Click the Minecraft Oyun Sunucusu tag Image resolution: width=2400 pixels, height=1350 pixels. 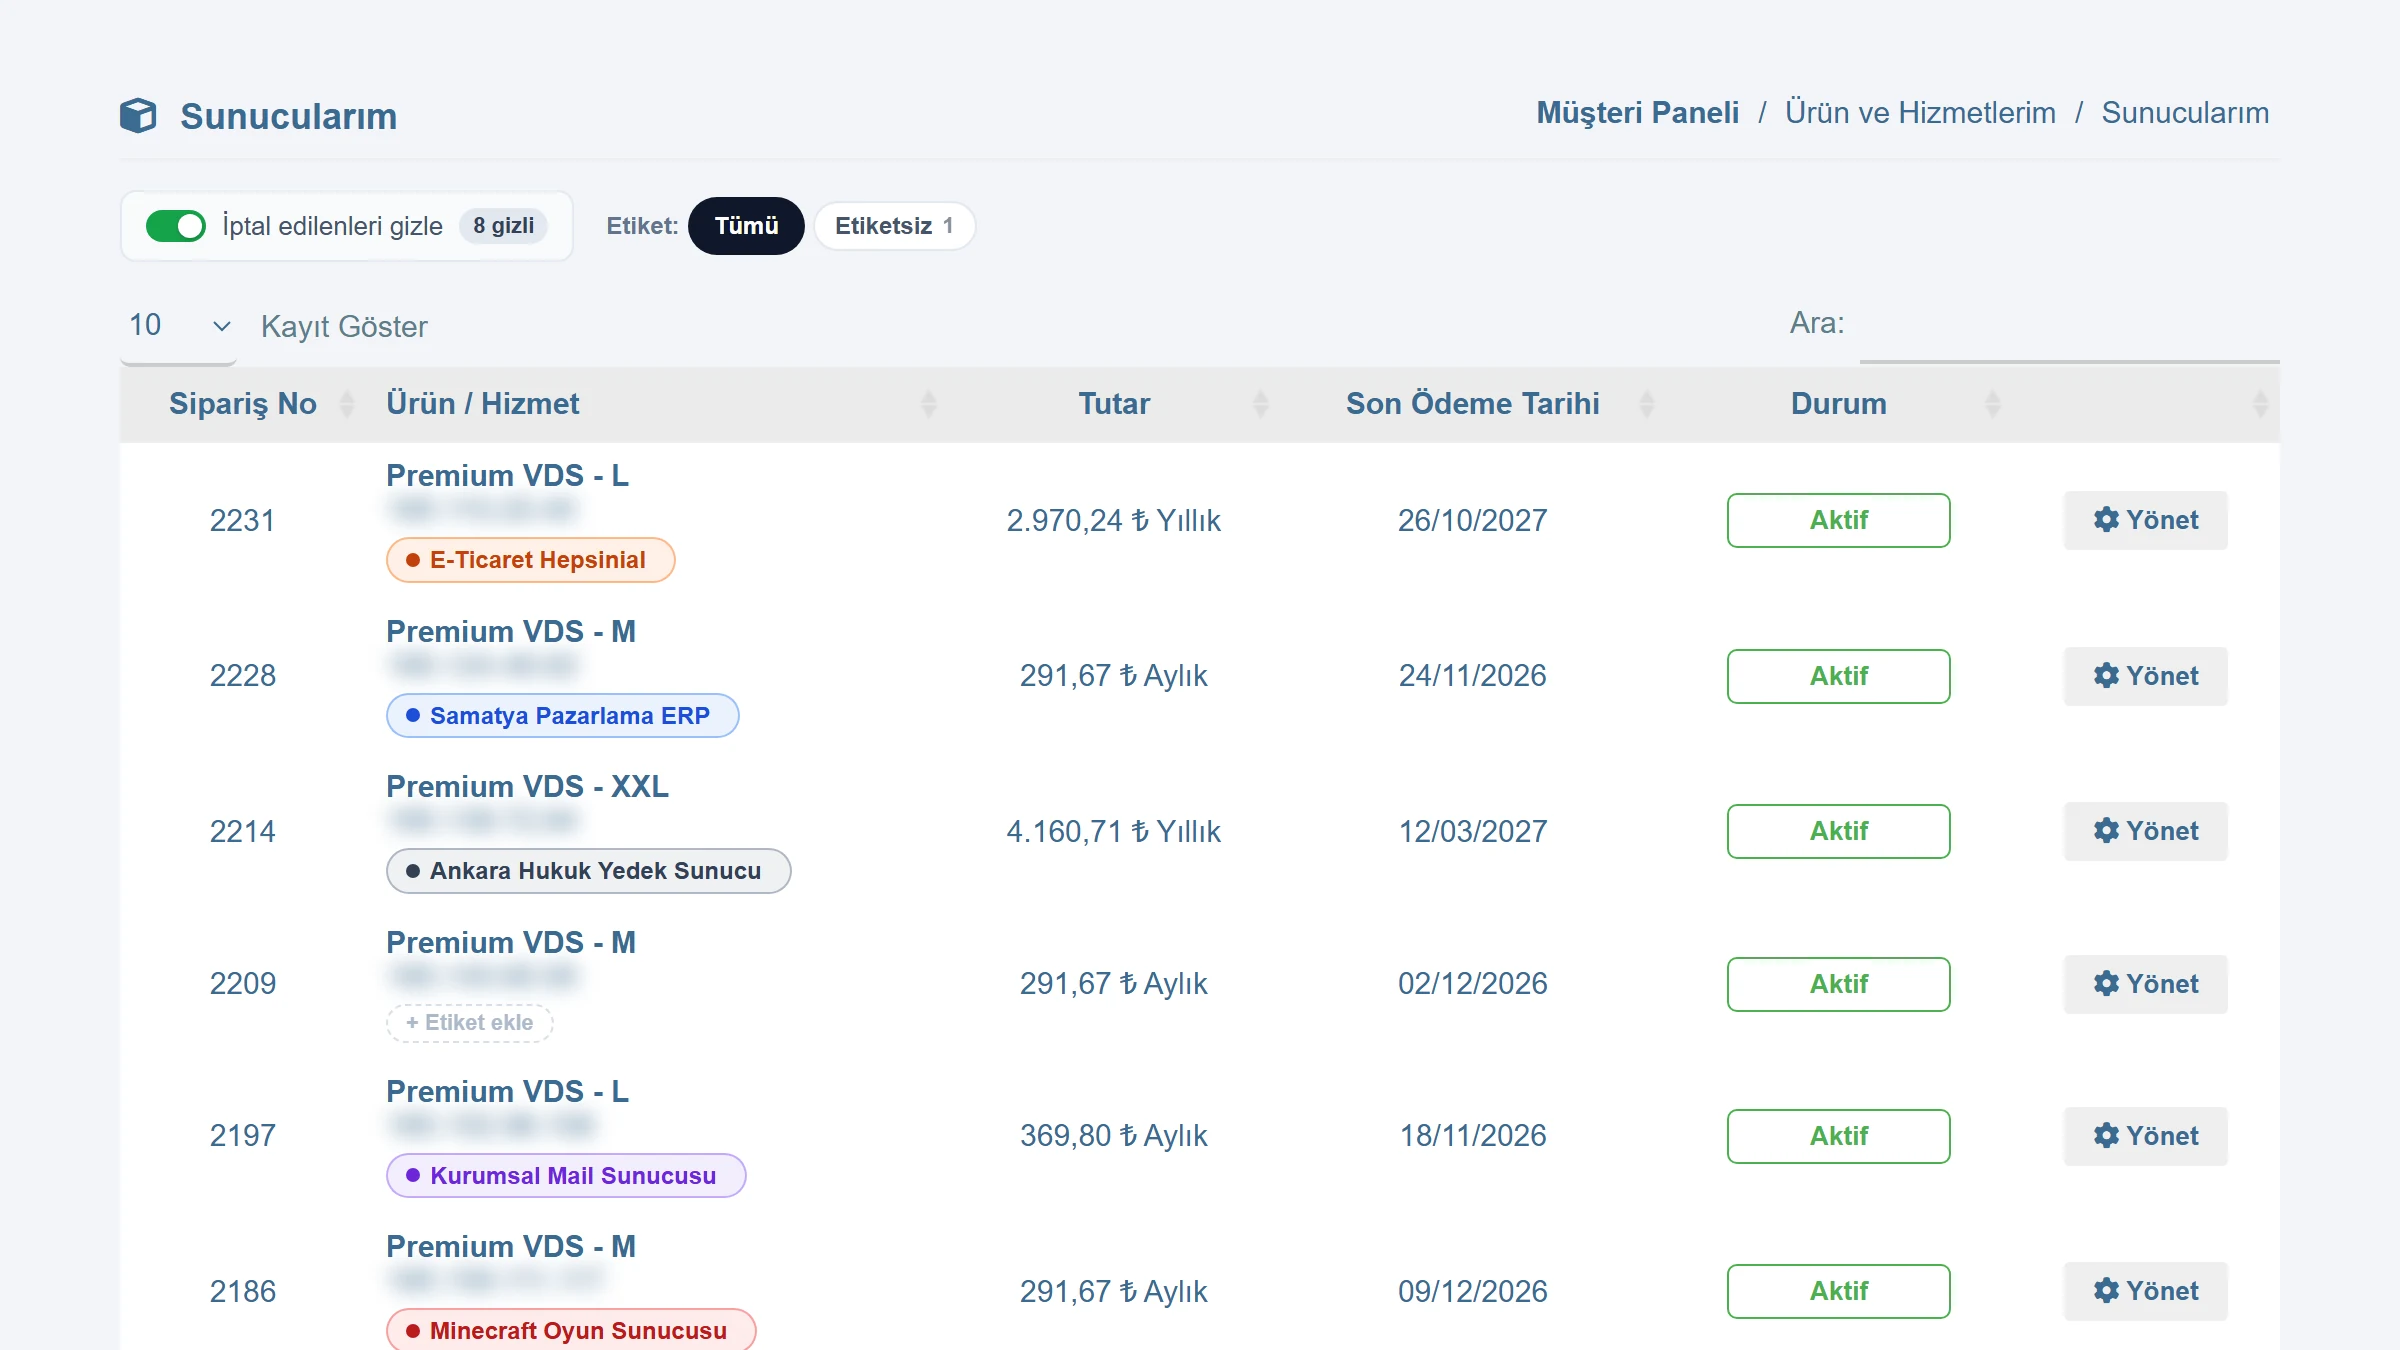pyautogui.click(x=571, y=1331)
